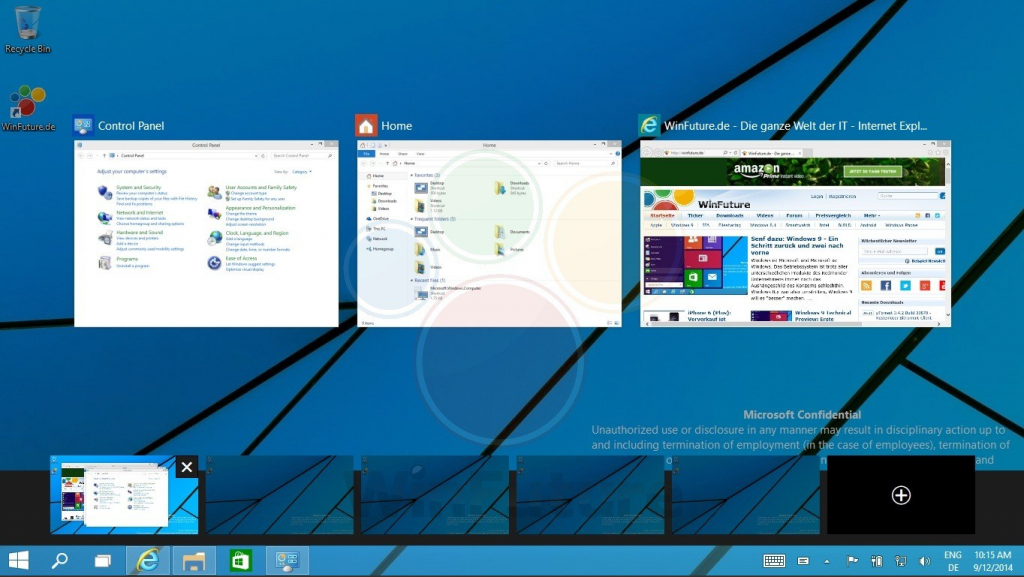Open Internet Explorer from the taskbar
The image size is (1024, 577).
point(148,560)
